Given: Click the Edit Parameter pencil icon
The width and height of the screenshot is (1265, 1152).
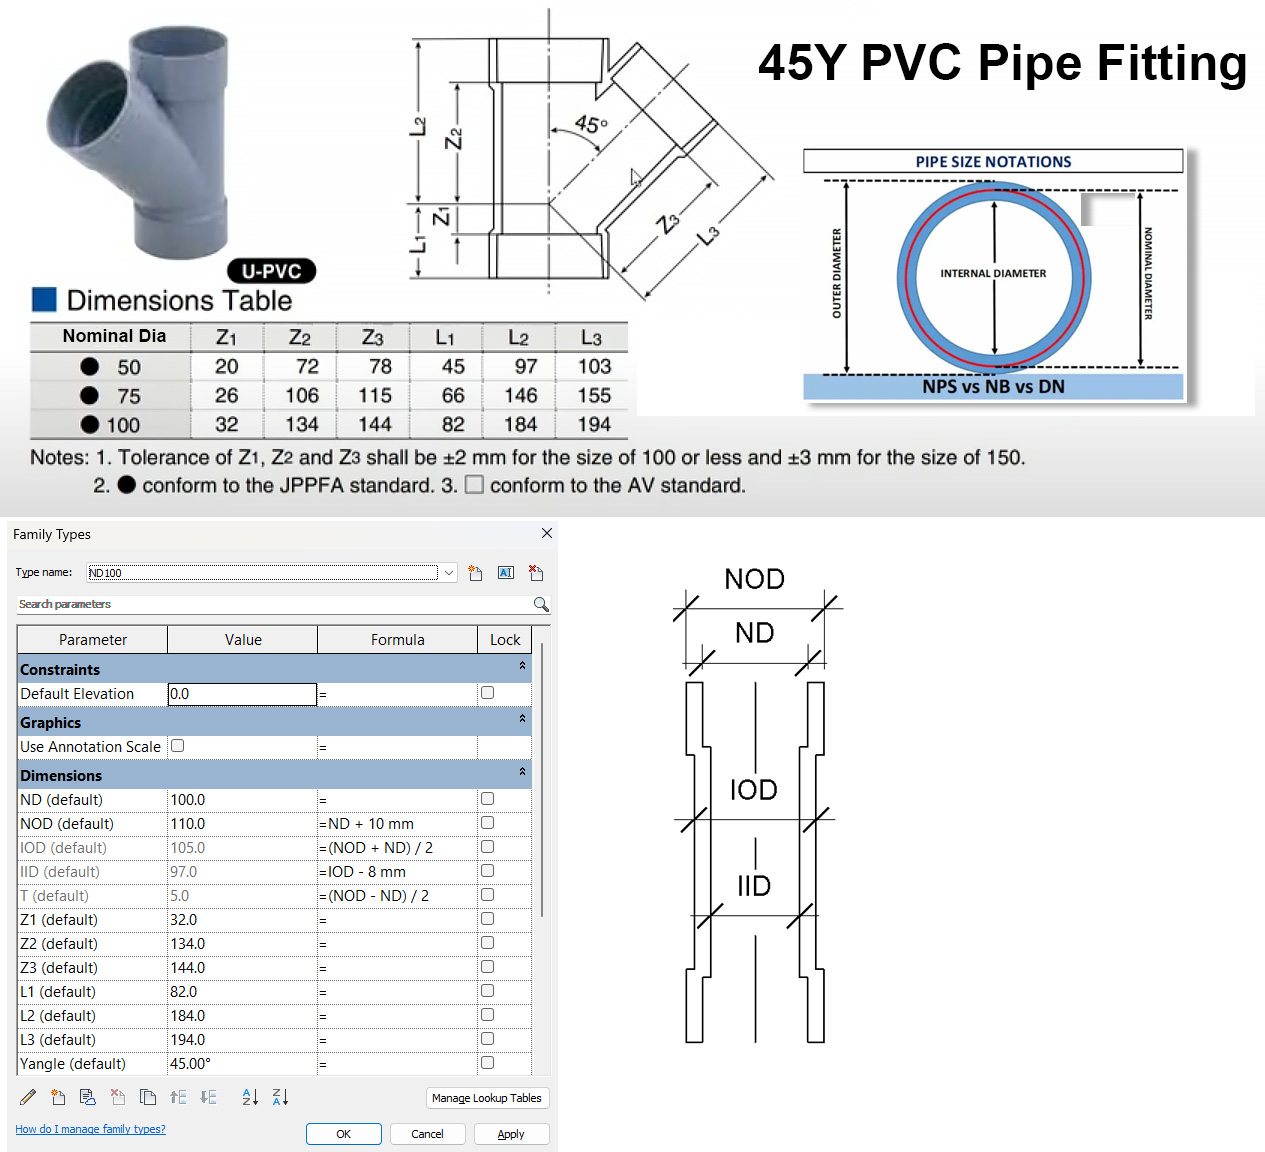Looking at the screenshot, I should 28,1097.
